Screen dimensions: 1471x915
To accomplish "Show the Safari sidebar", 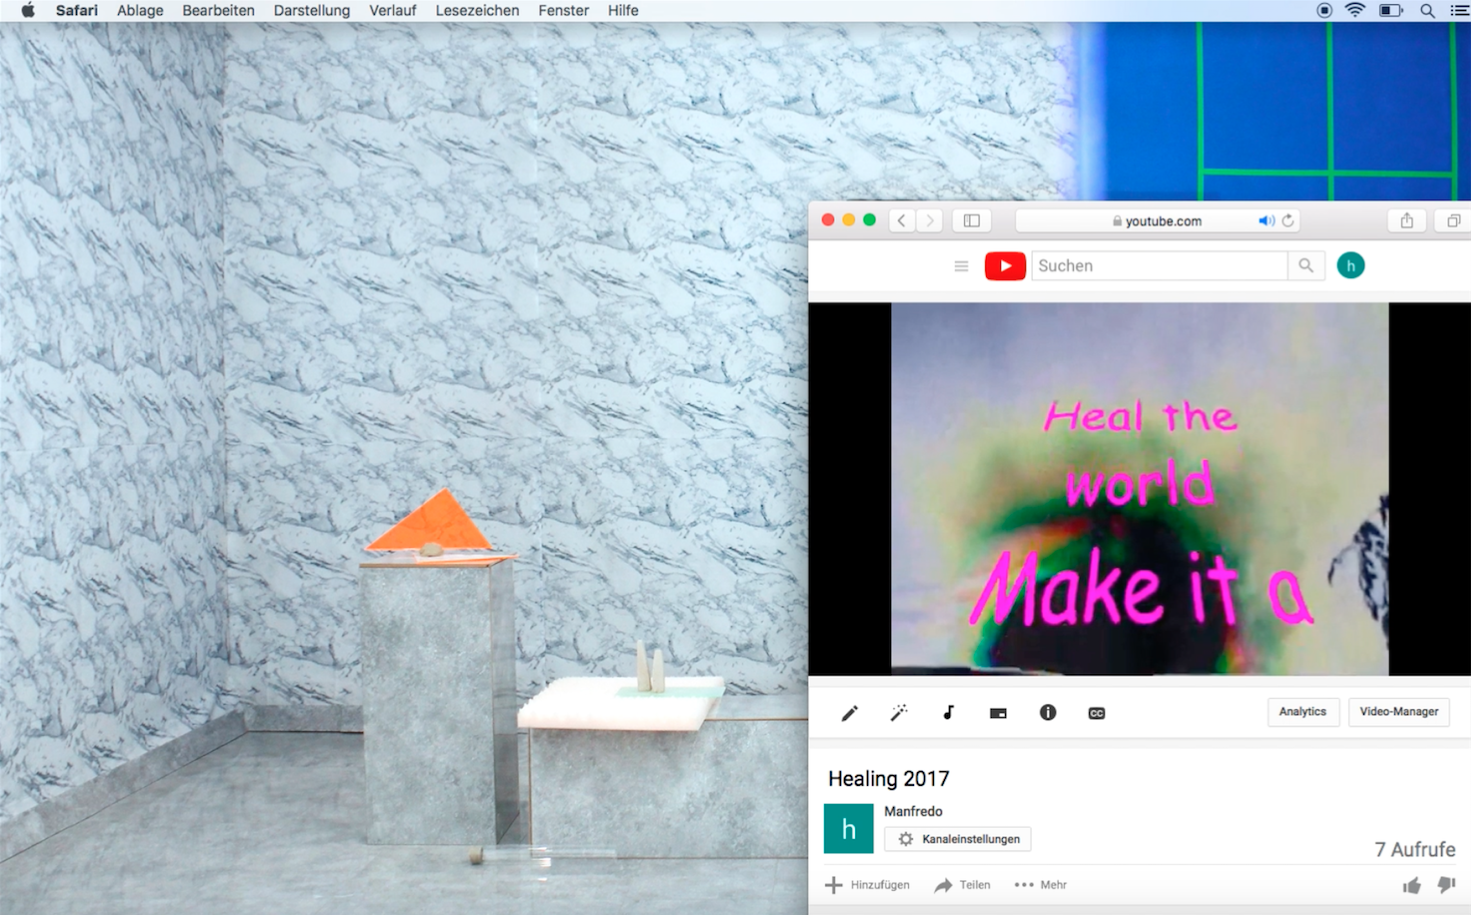I will [971, 220].
